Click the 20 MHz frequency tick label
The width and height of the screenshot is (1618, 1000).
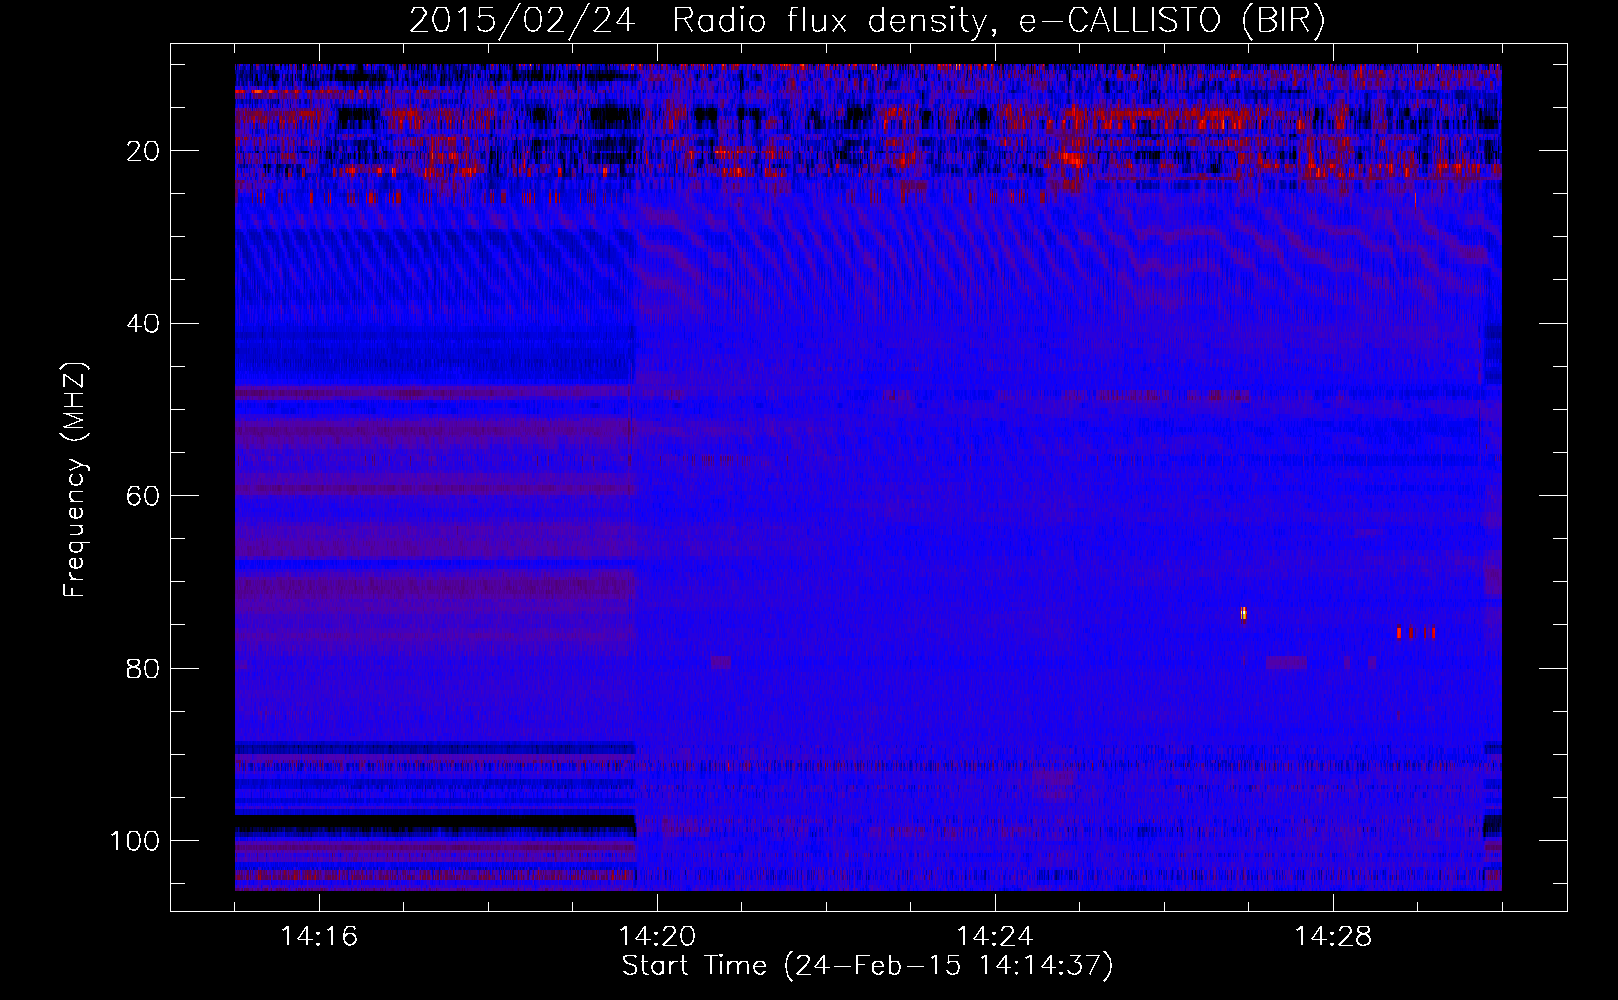pos(144,152)
